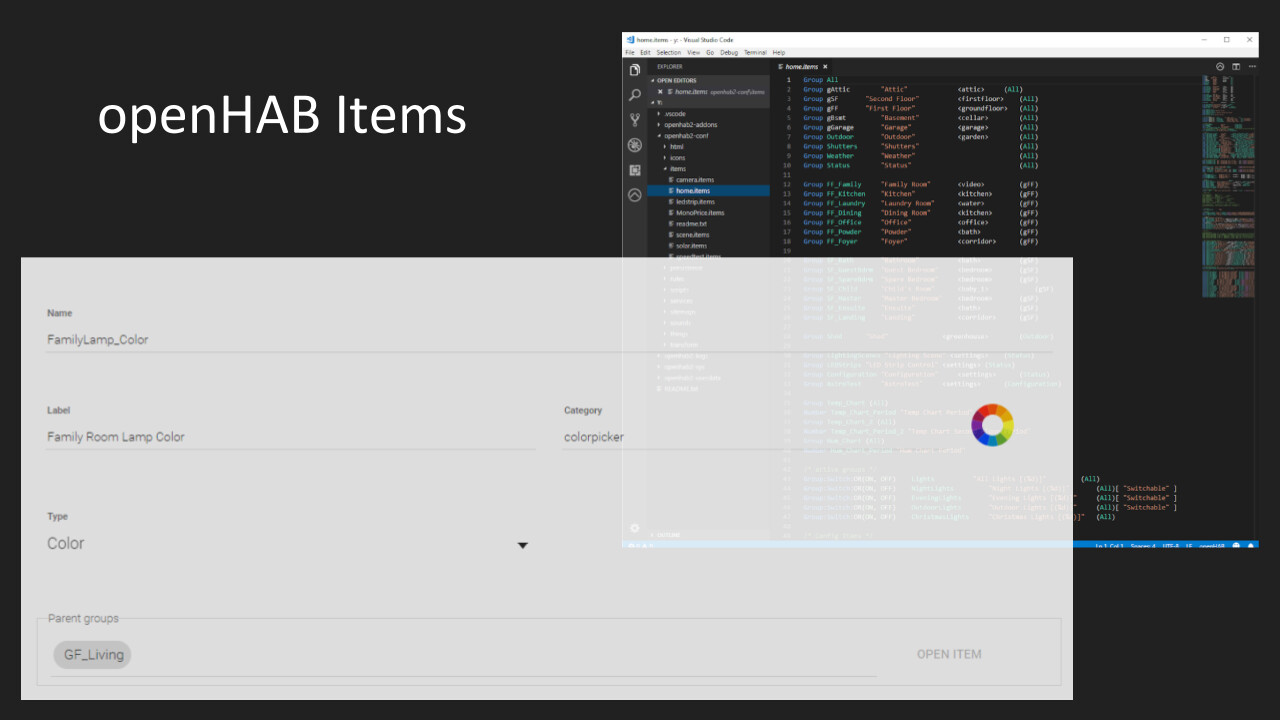Click the colorpicker wheel icon
Image resolution: width=1280 pixels, height=720 pixels.
[x=992, y=425]
